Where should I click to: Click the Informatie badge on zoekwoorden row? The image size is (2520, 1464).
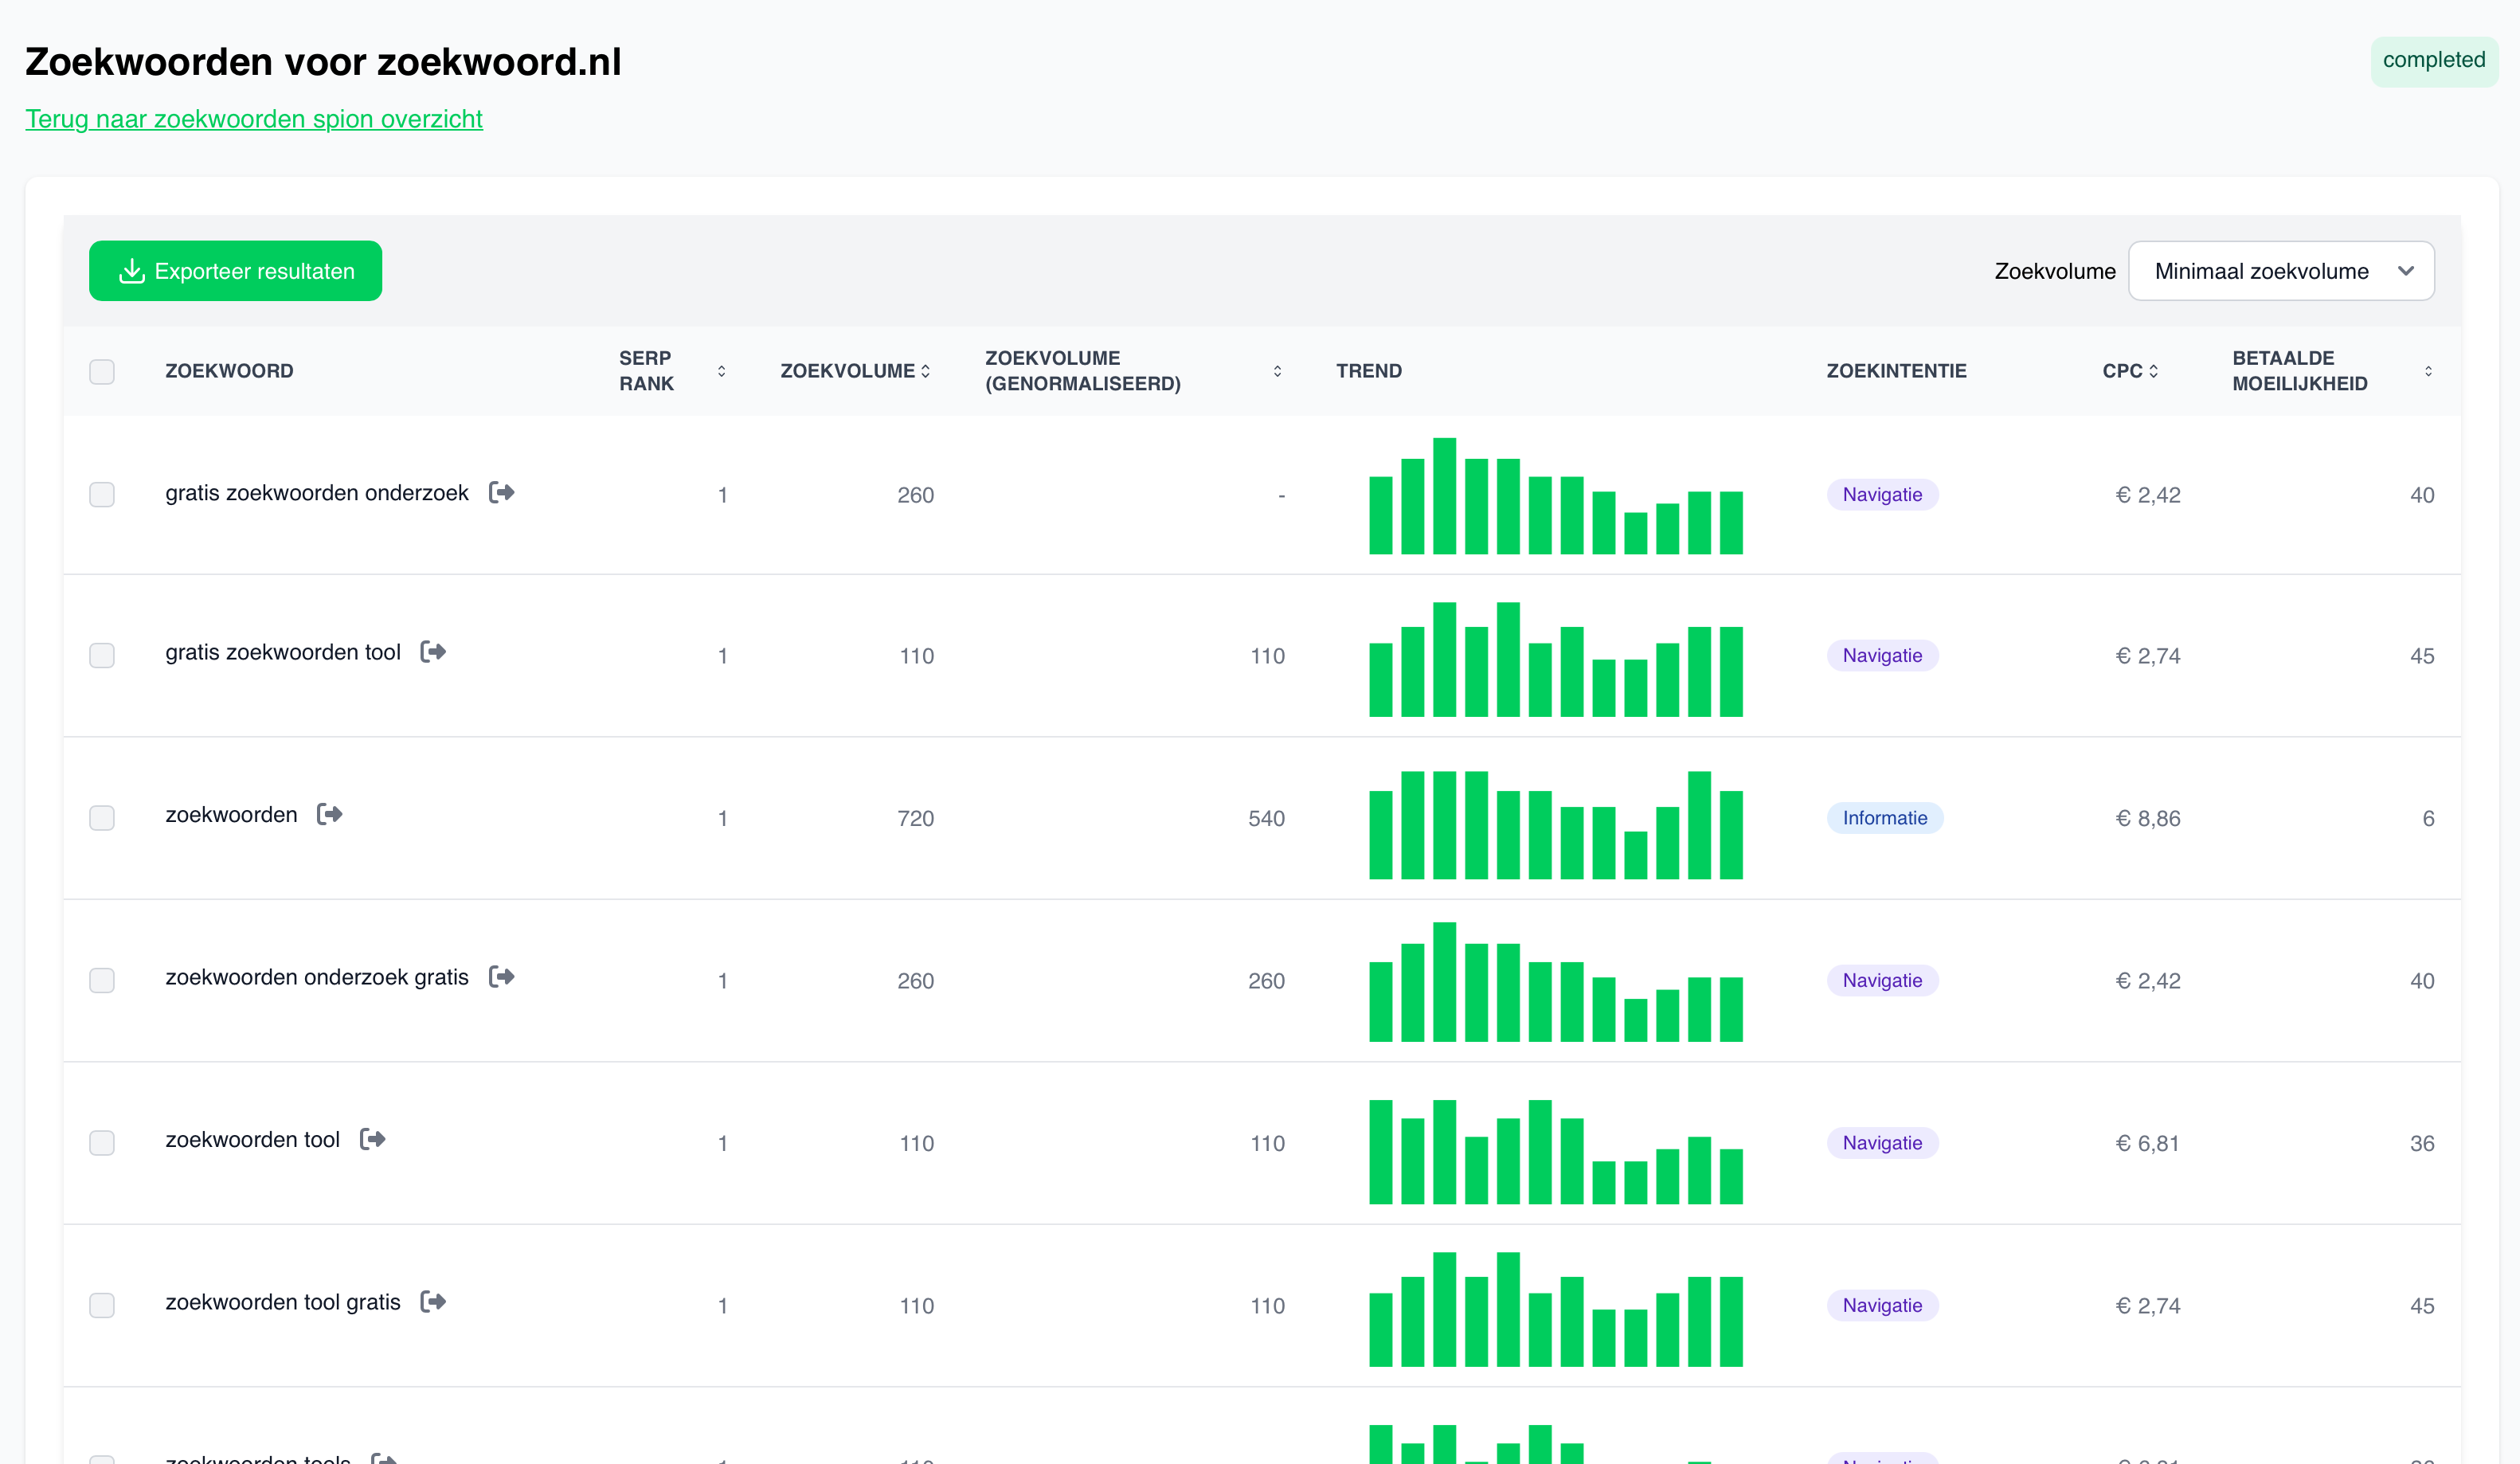point(1884,817)
